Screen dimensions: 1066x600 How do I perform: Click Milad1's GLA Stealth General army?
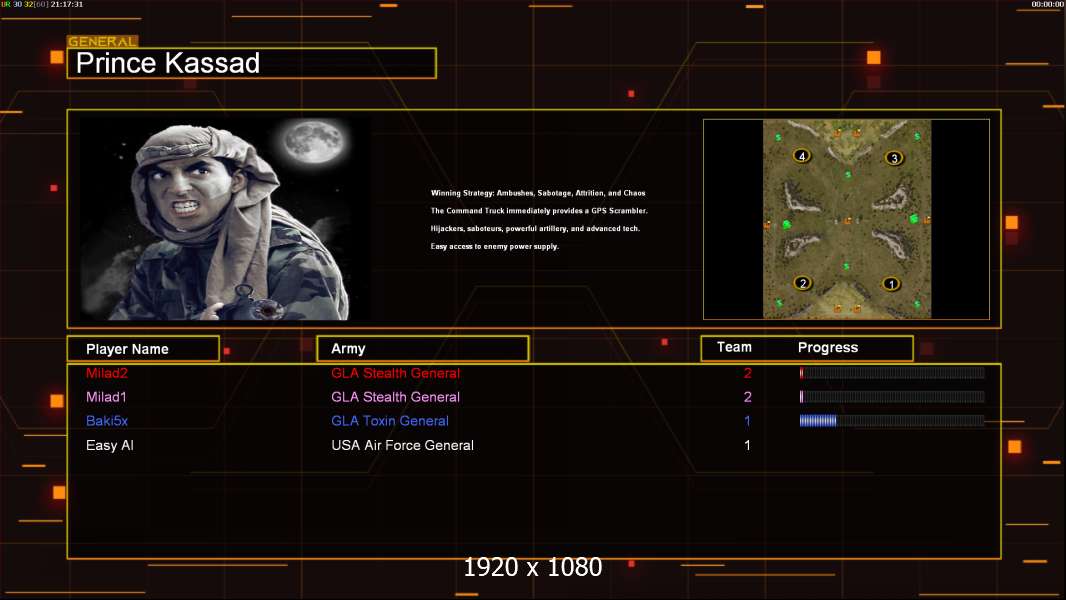(396, 397)
